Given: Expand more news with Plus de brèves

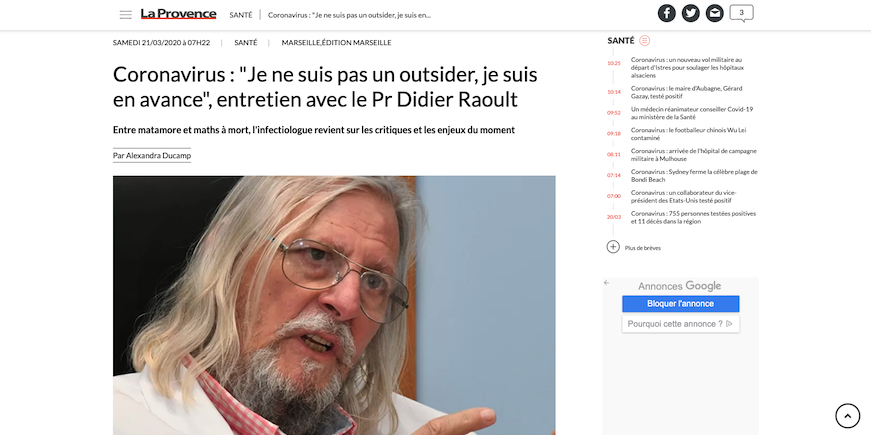Looking at the screenshot, I should click(634, 247).
